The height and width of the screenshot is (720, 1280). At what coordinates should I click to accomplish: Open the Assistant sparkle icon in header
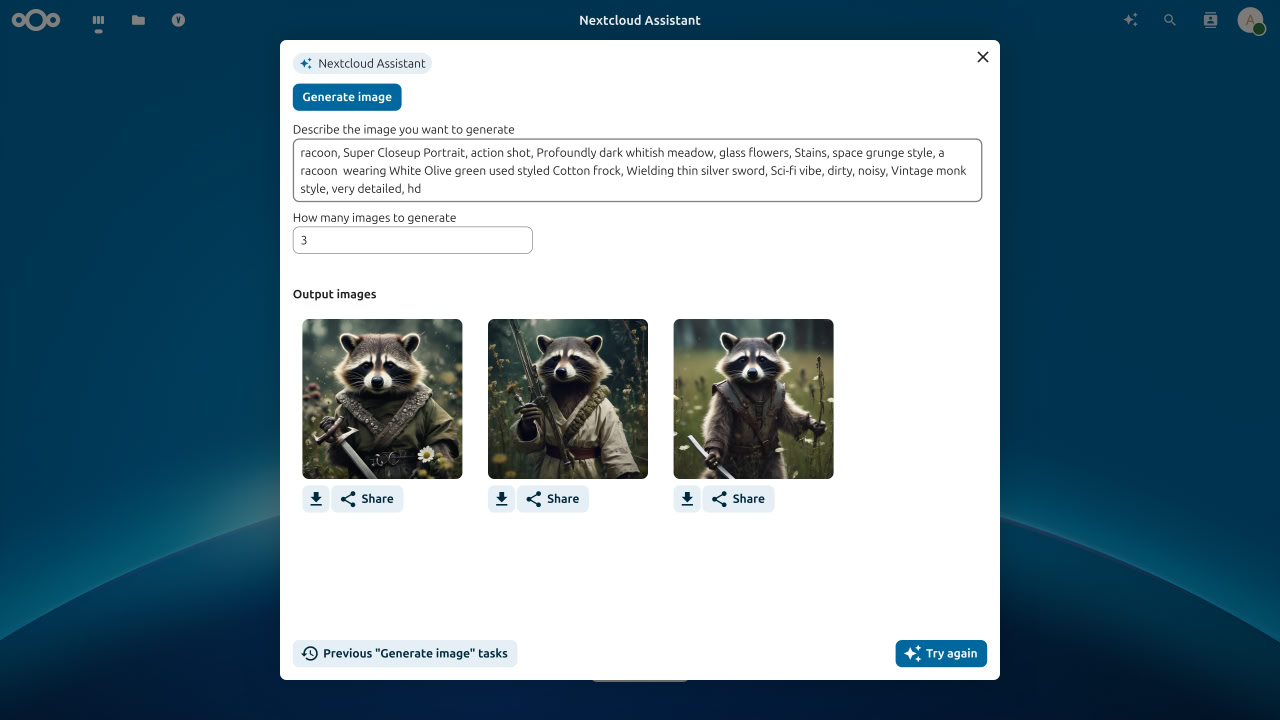point(1130,20)
